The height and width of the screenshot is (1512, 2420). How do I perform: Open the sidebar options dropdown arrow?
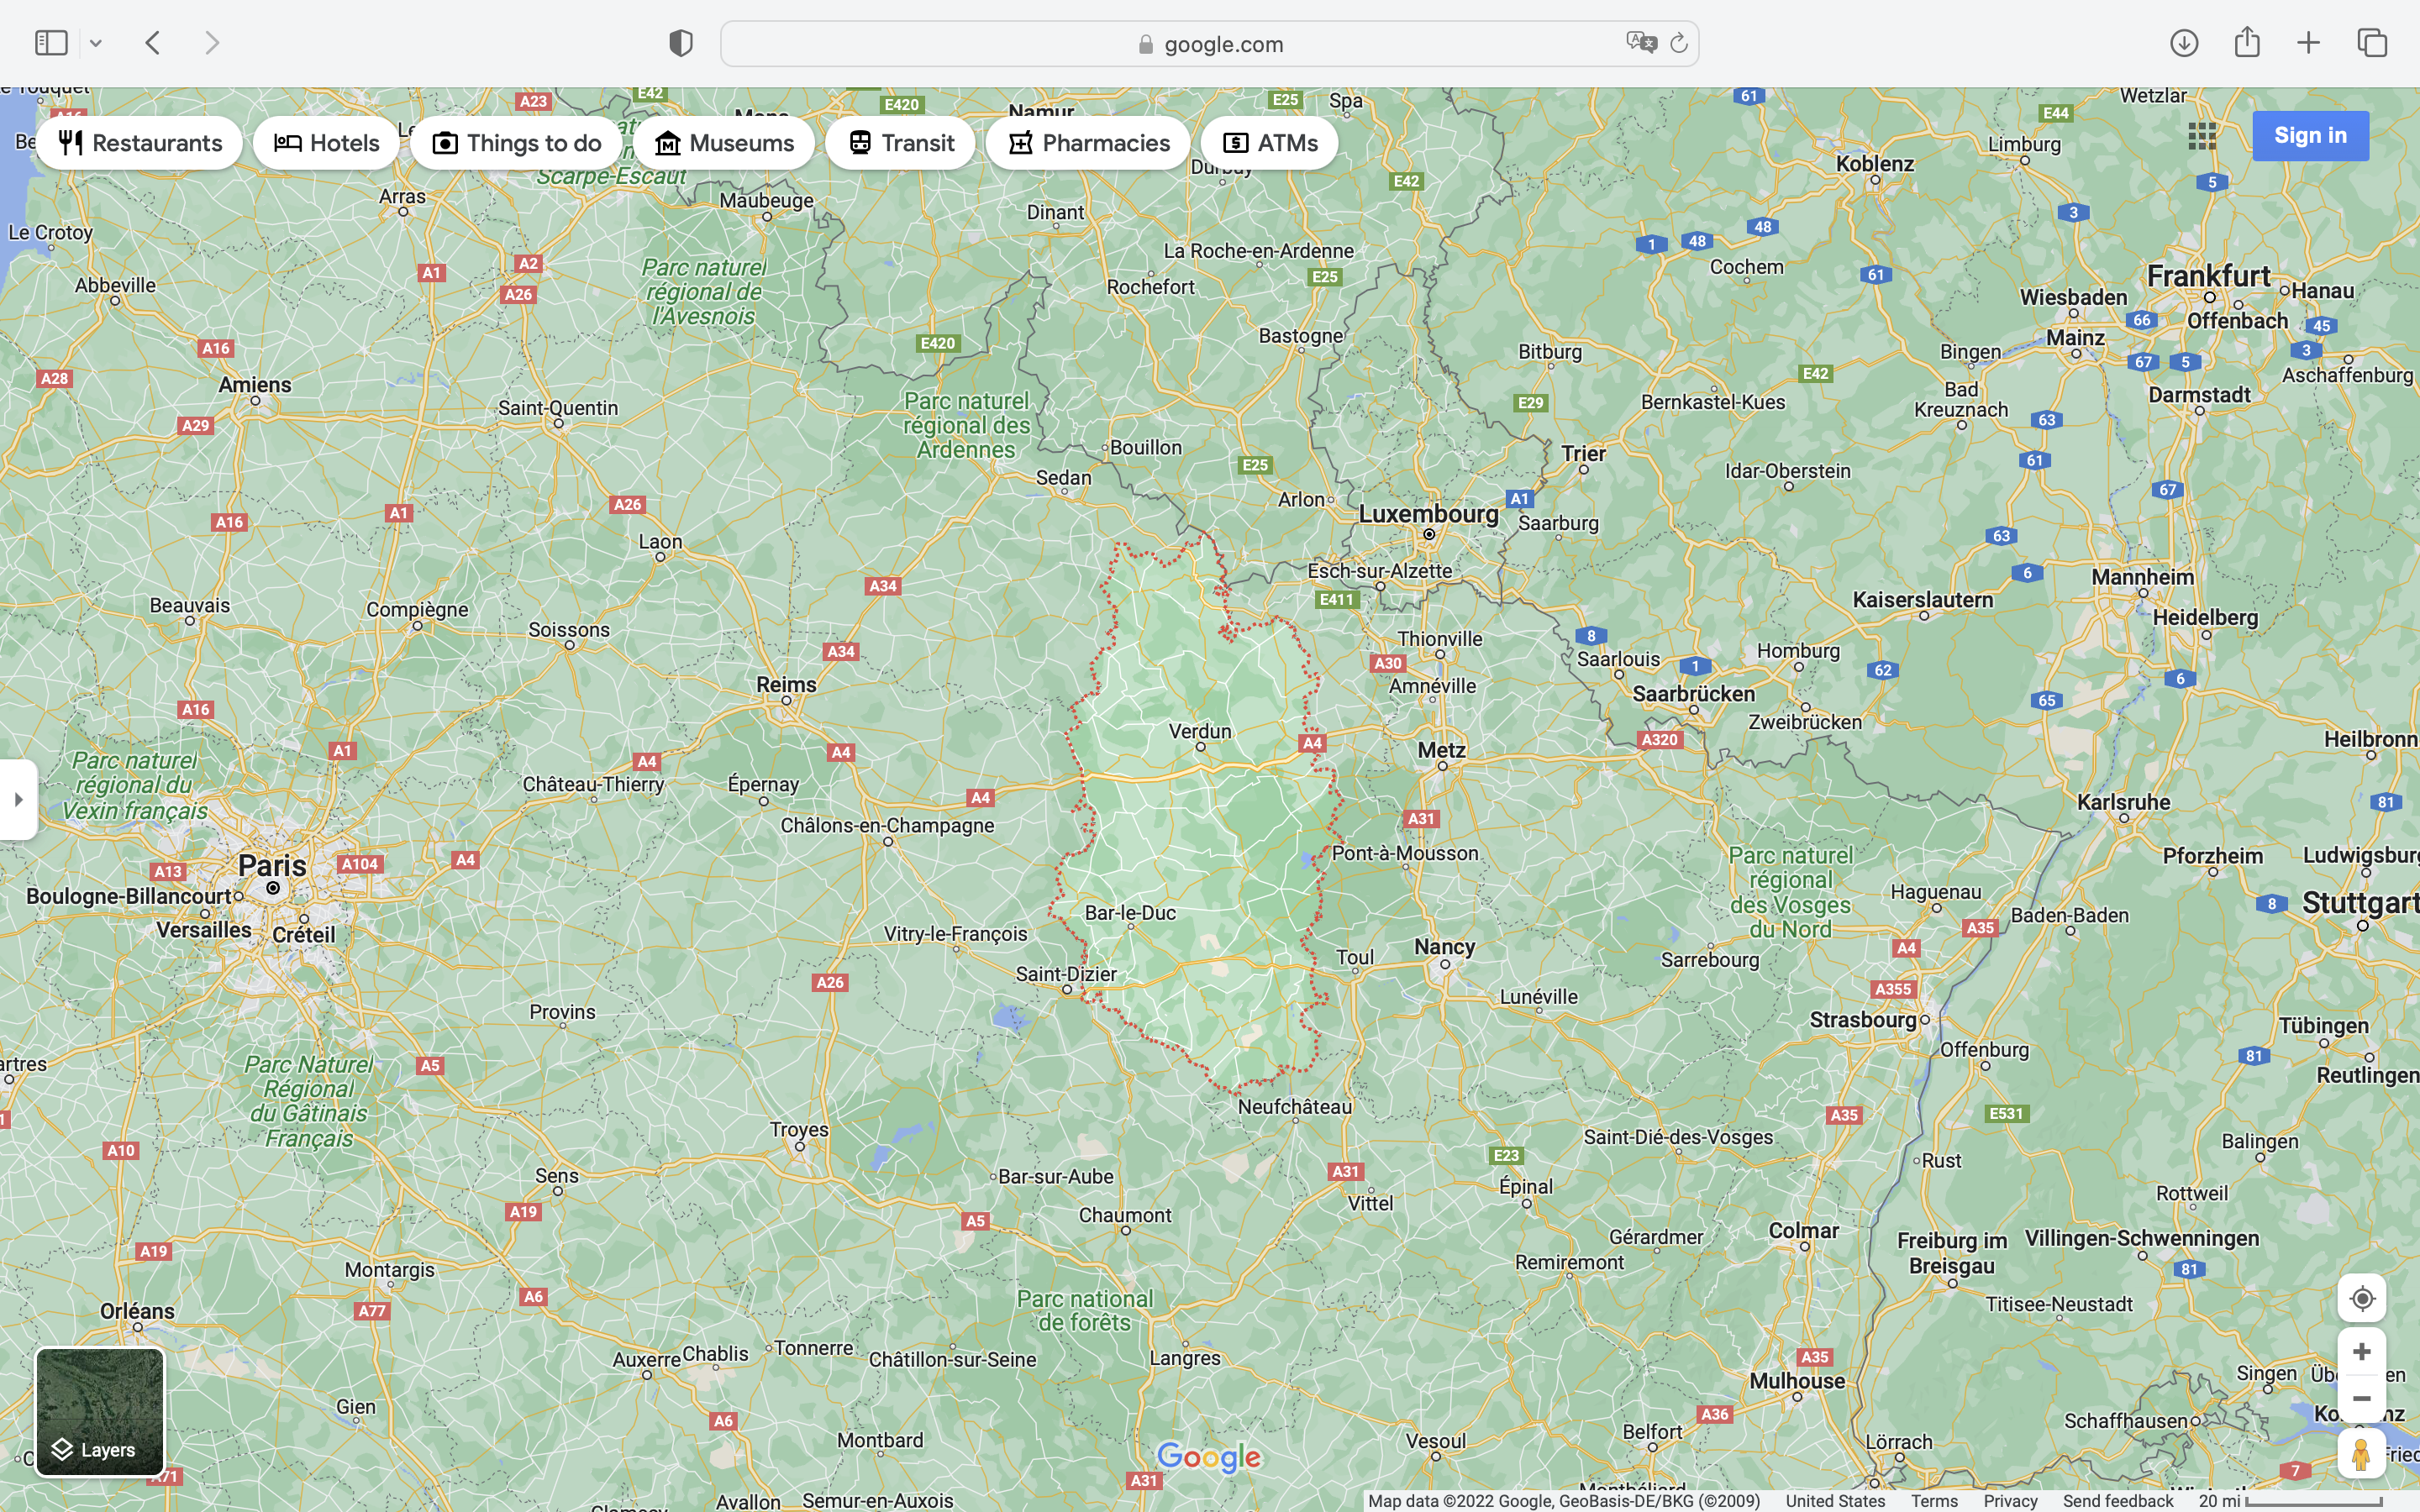click(x=96, y=43)
